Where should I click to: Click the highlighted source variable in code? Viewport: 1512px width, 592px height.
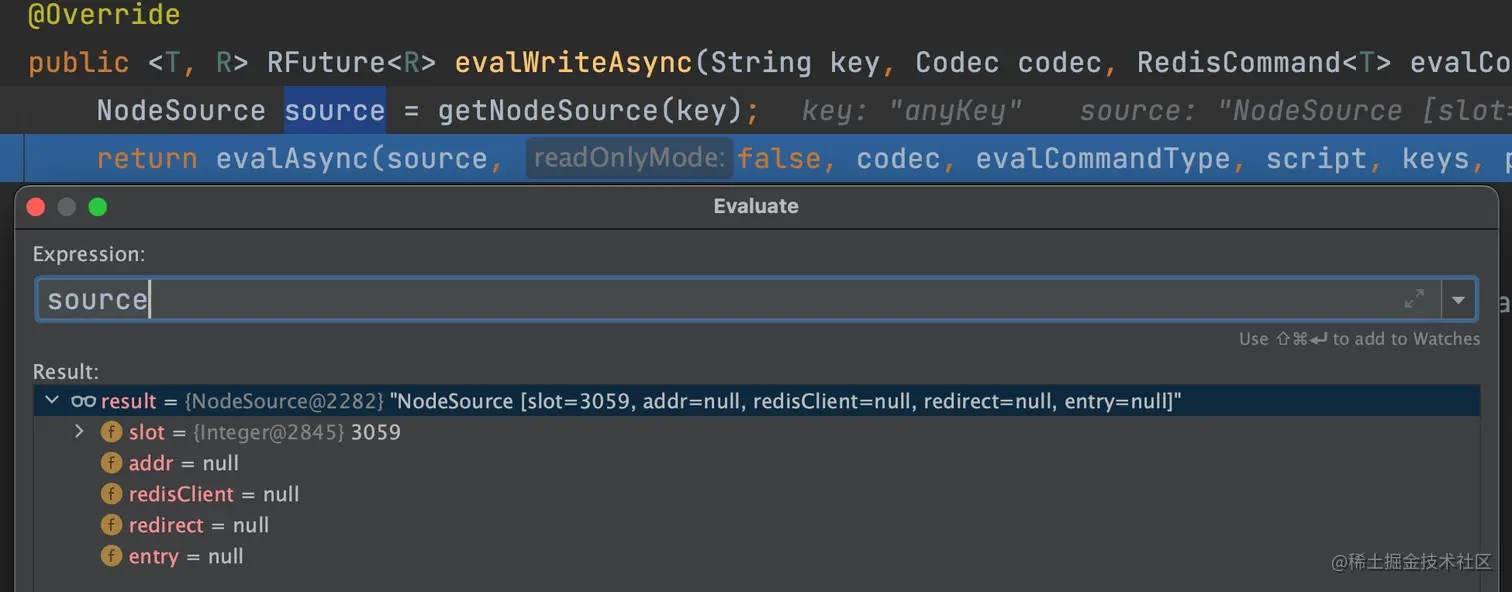(x=335, y=110)
